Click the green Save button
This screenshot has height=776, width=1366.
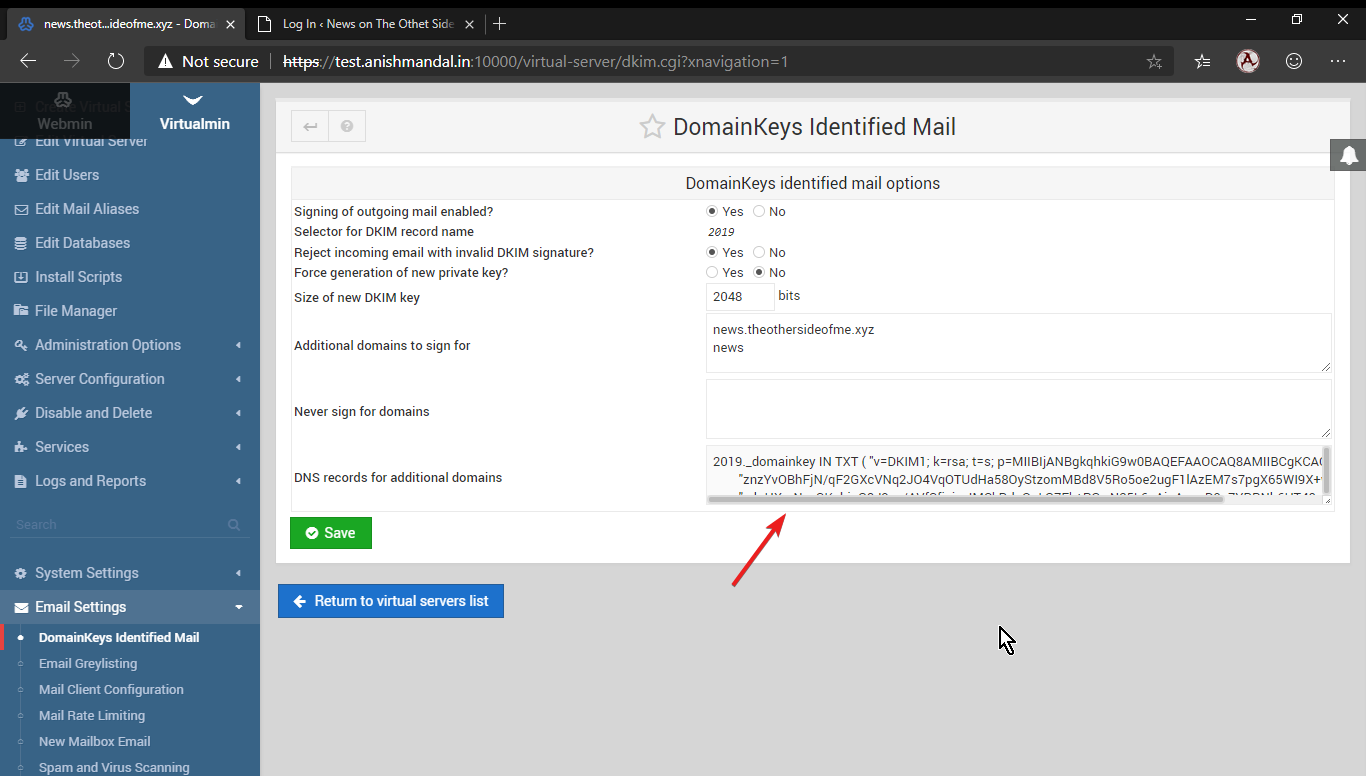coord(330,533)
